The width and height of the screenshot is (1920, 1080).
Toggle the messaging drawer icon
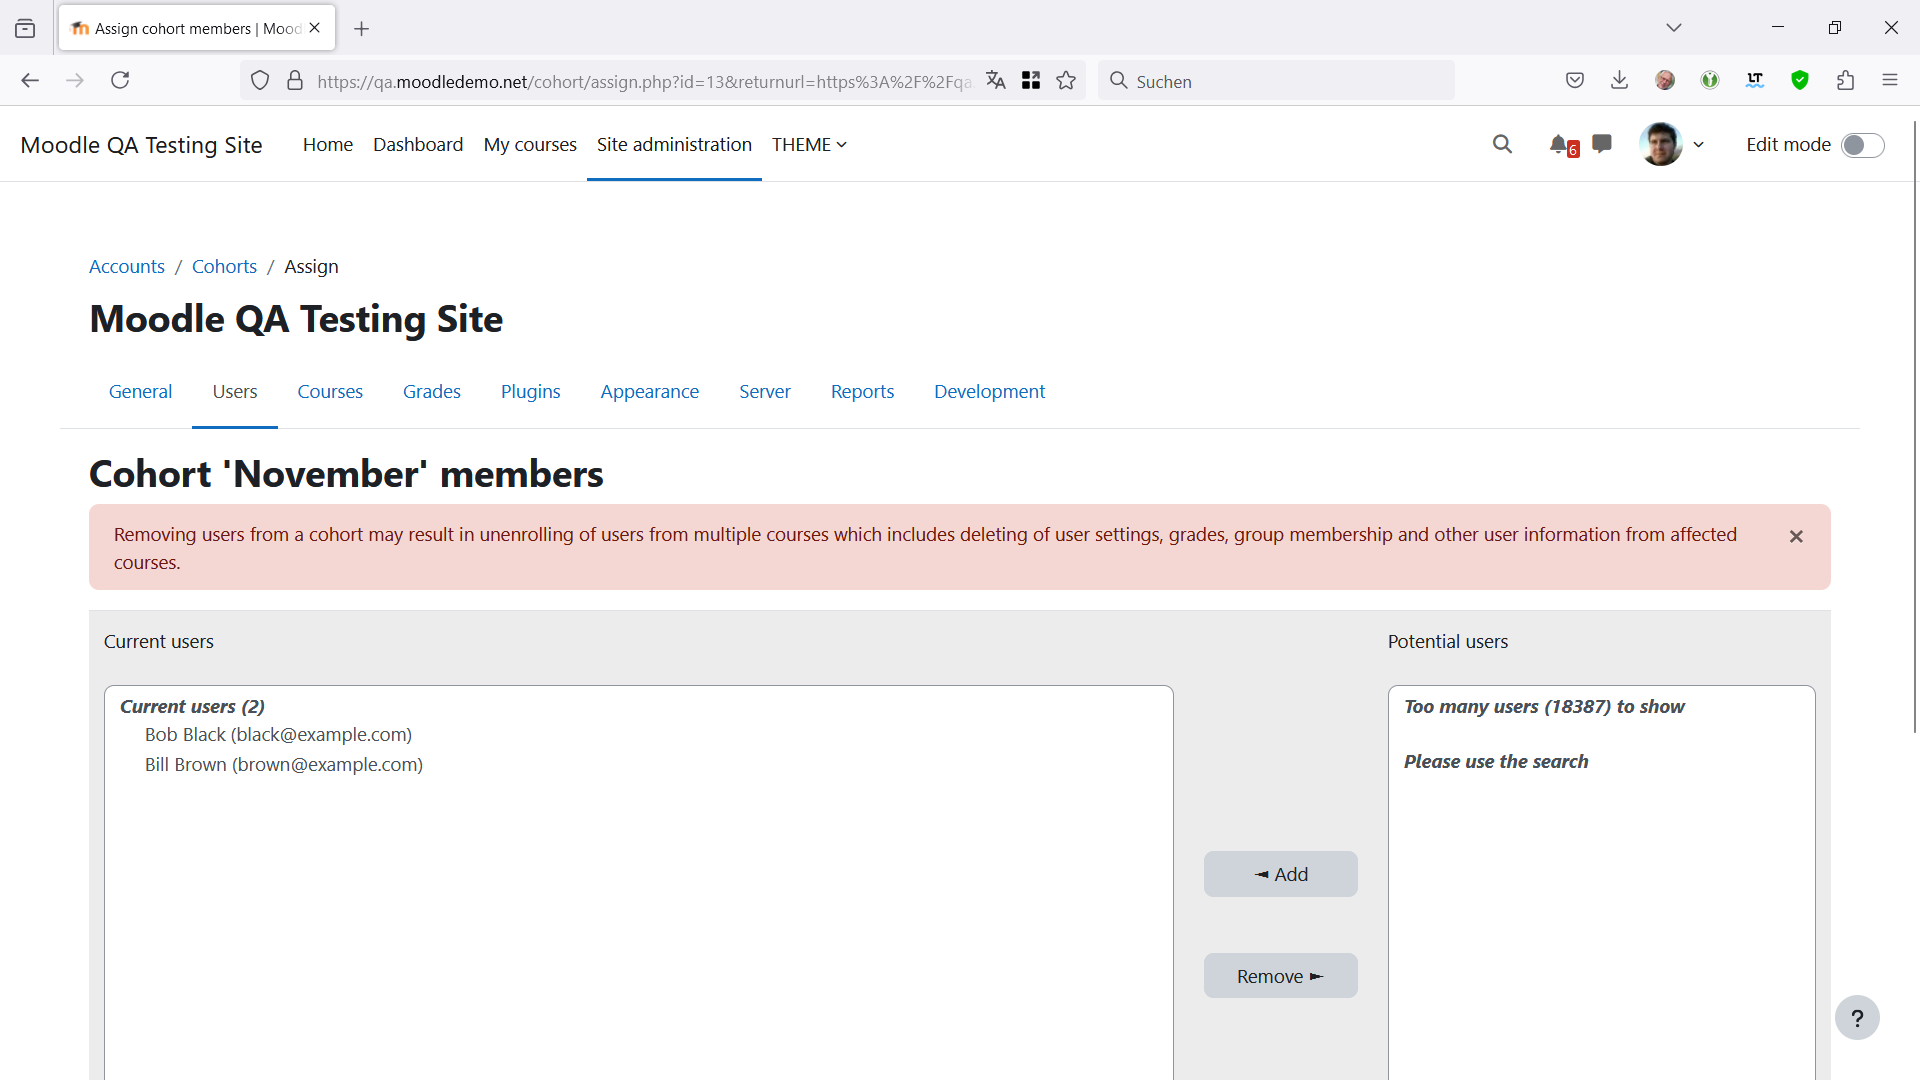pos(1602,145)
